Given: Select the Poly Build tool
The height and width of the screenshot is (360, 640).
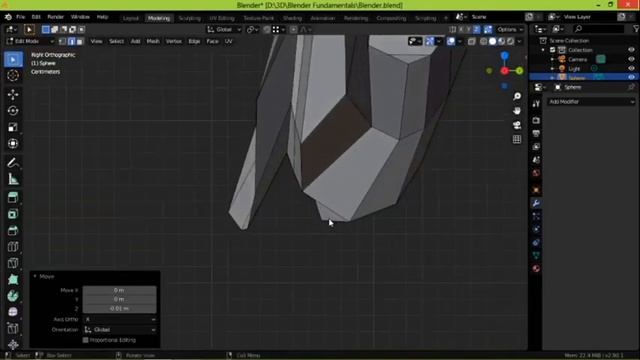Looking at the screenshot, I should click(x=13, y=279).
